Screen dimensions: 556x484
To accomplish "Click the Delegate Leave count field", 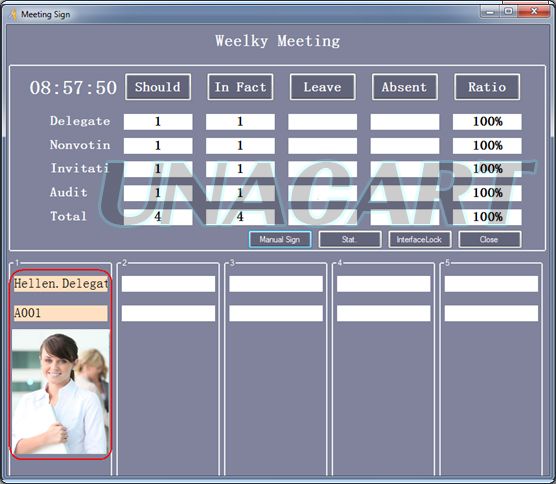I will (322, 122).
